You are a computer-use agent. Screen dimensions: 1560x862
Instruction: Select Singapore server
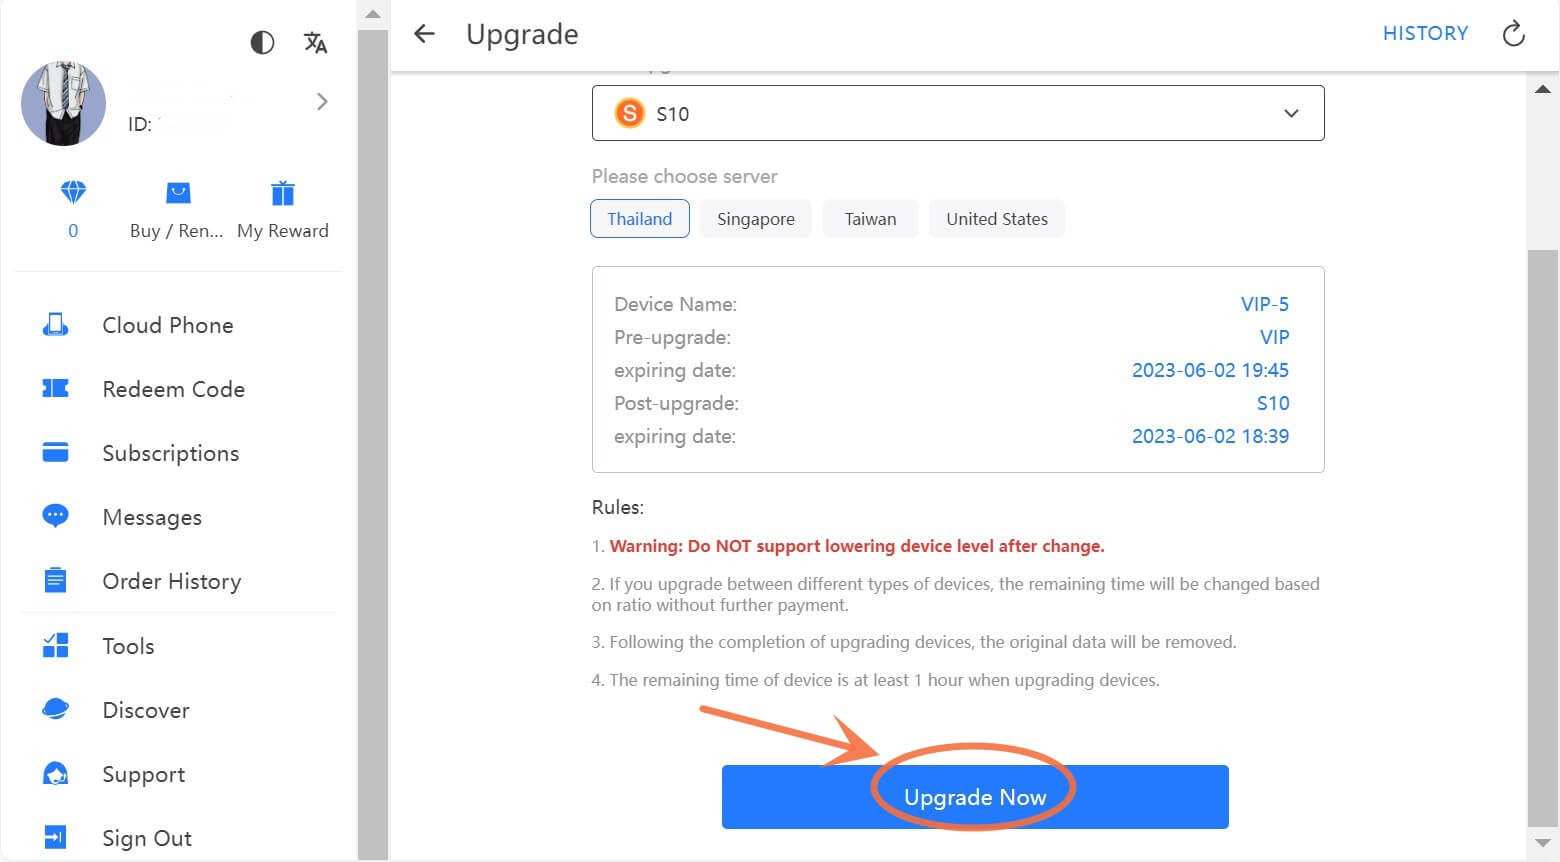(756, 219)
